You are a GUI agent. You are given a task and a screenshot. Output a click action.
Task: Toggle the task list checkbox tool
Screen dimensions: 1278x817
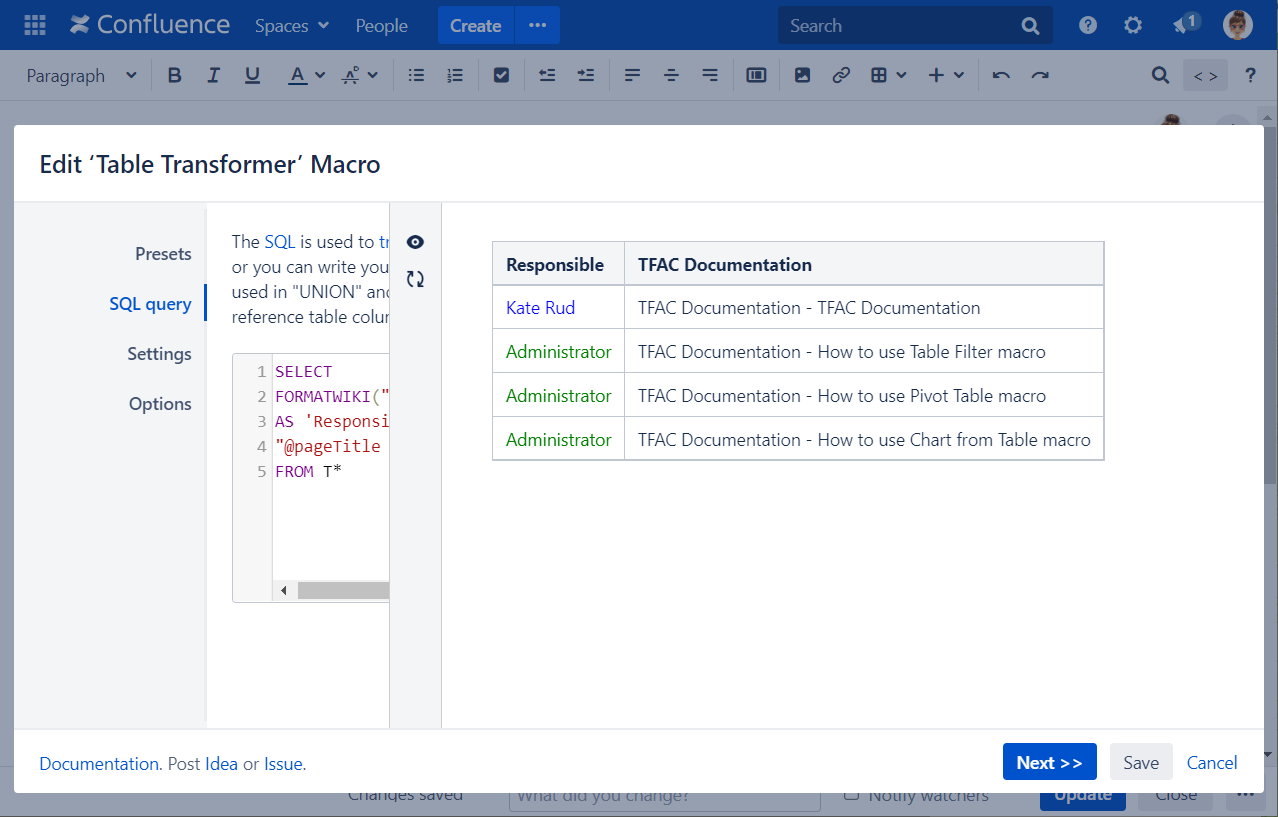coord(502,75)
